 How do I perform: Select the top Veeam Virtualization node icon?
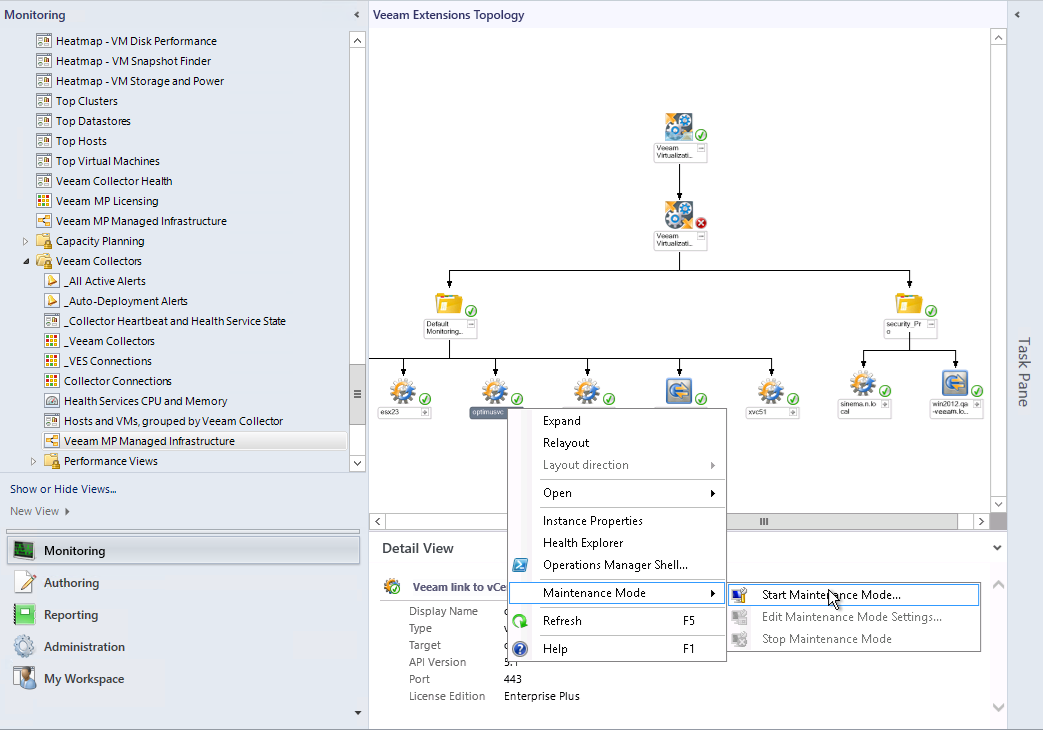(x=678, y=127)
